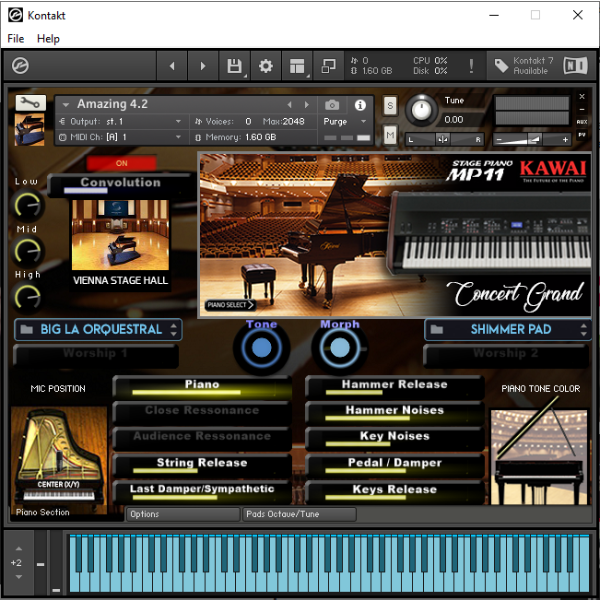Expand the instrument name dropdown arrow
This screenshot has height=600, width=600.
click(65, 104)
